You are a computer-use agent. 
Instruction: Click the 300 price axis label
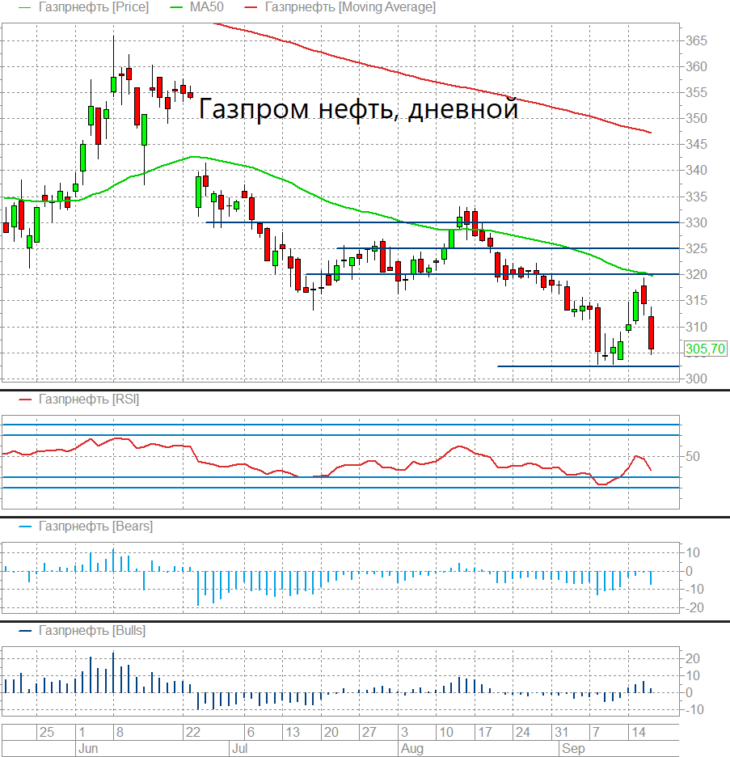[x=696, y=378]
